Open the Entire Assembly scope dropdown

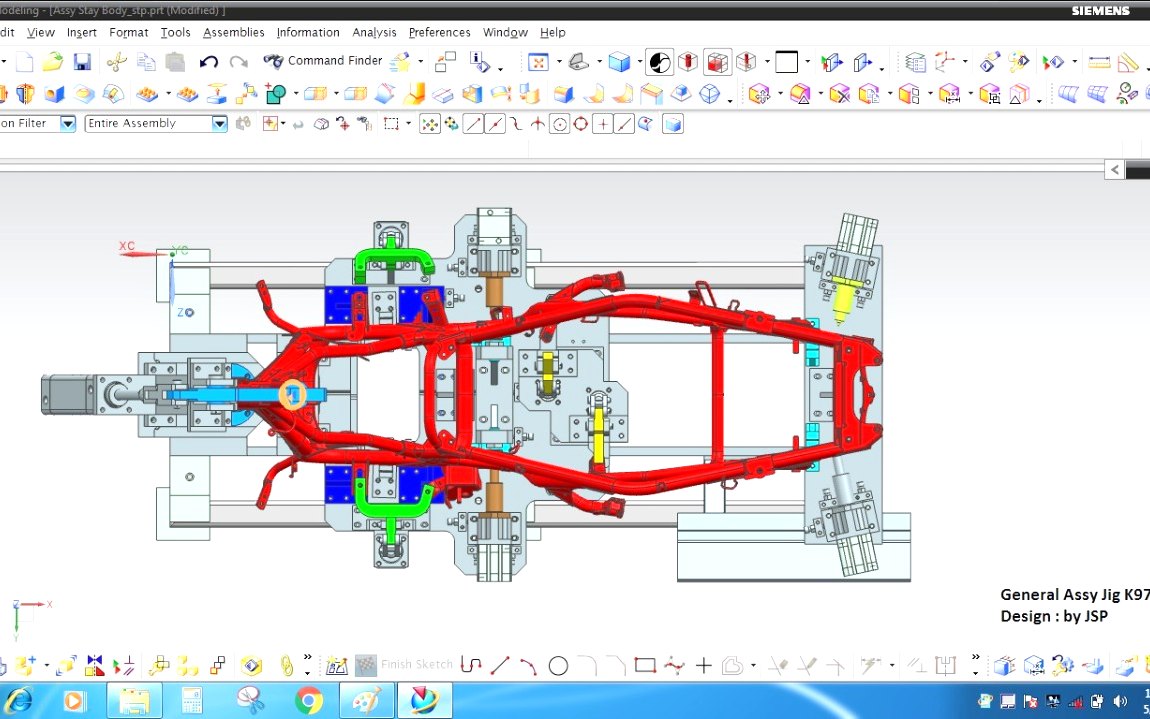coord(219,123)
